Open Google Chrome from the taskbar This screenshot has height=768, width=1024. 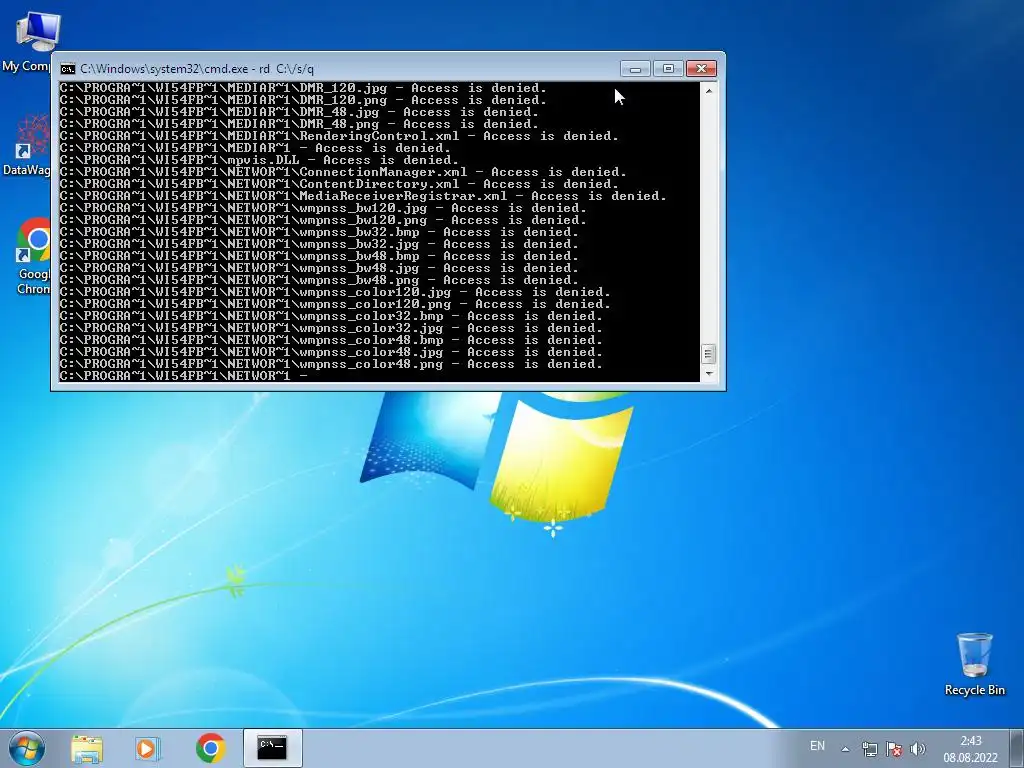click(210, 748)
